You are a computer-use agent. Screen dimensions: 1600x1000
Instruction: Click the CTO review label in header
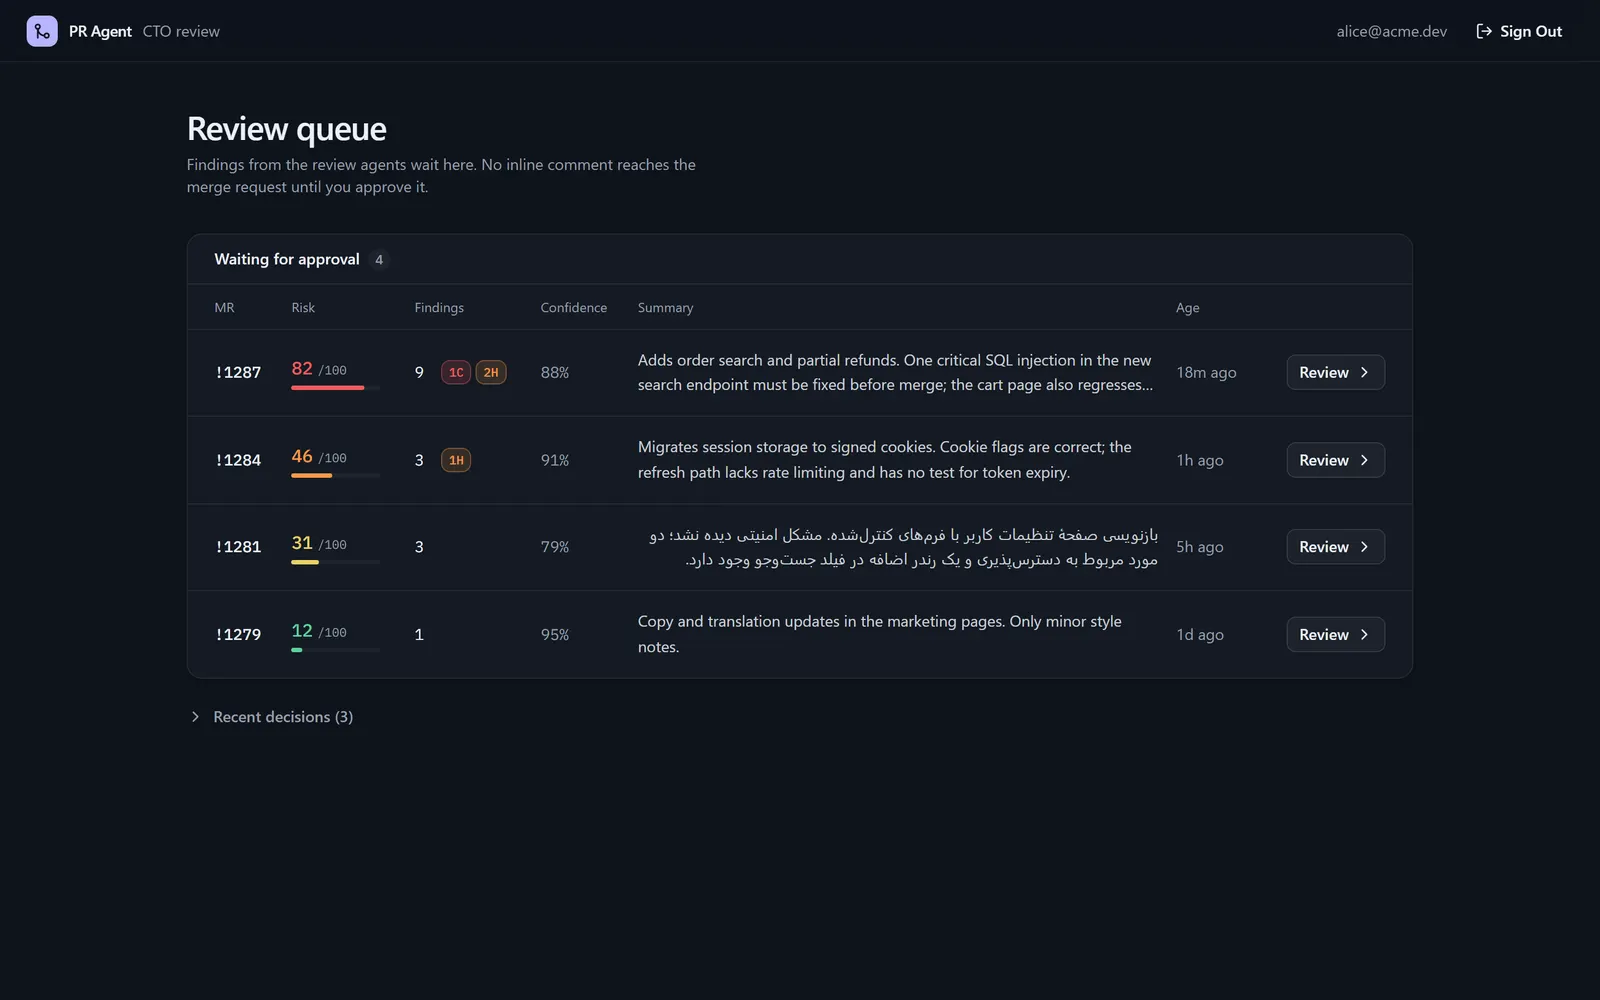coord(181,31)
